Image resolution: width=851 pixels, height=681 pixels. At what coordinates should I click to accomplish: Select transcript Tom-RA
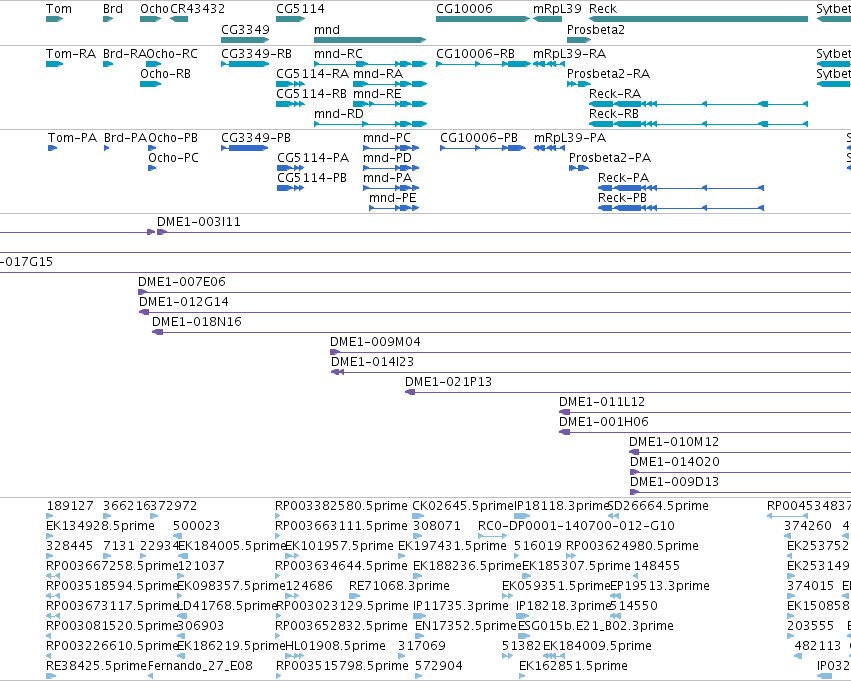tap(54, 64)
